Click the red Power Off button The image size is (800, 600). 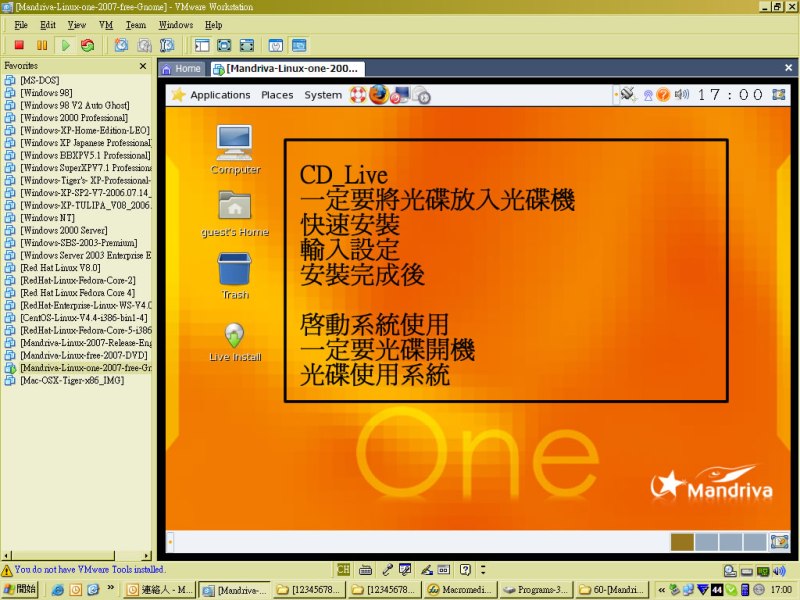tap(19, 45)
